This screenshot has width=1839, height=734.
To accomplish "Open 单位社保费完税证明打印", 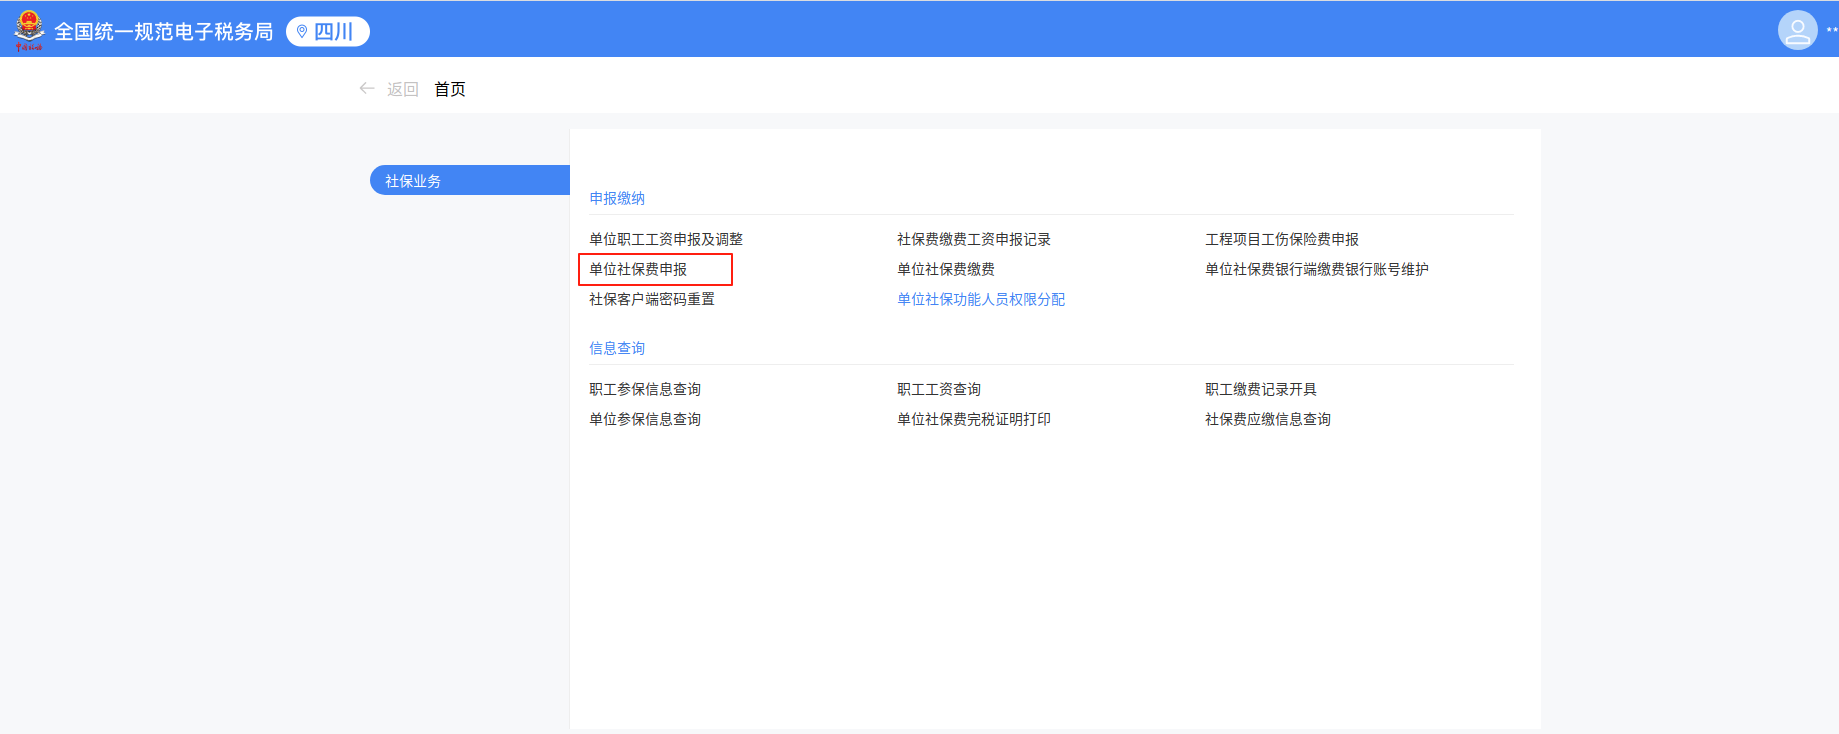I will click(x=973, y=419).
